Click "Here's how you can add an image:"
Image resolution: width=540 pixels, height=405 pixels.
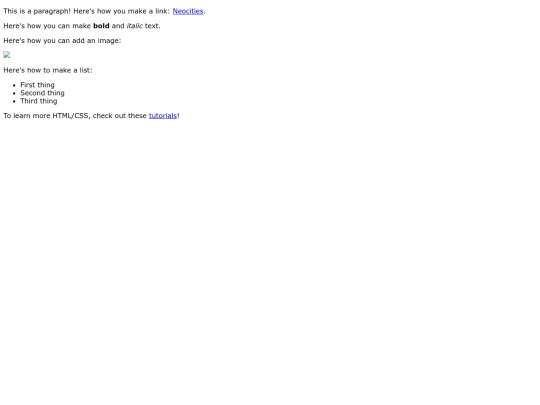pyautogui.click(x=62, y=41)
